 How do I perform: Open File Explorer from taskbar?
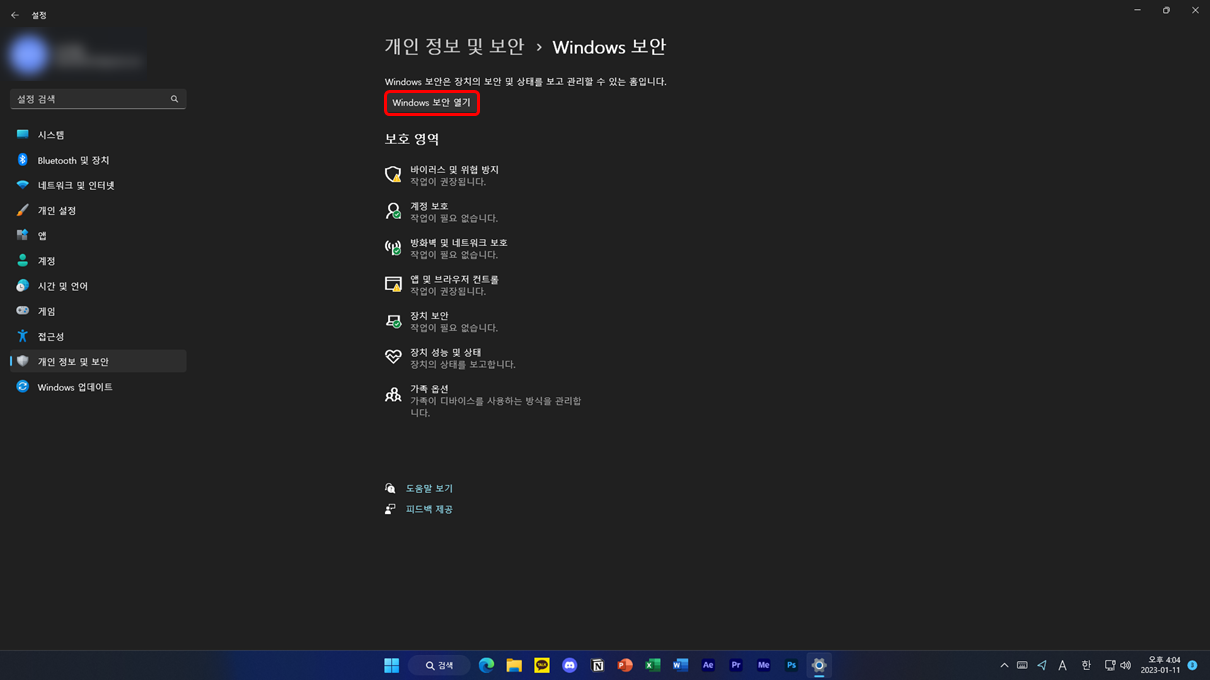pyautogui.click(x=514, y=665)
